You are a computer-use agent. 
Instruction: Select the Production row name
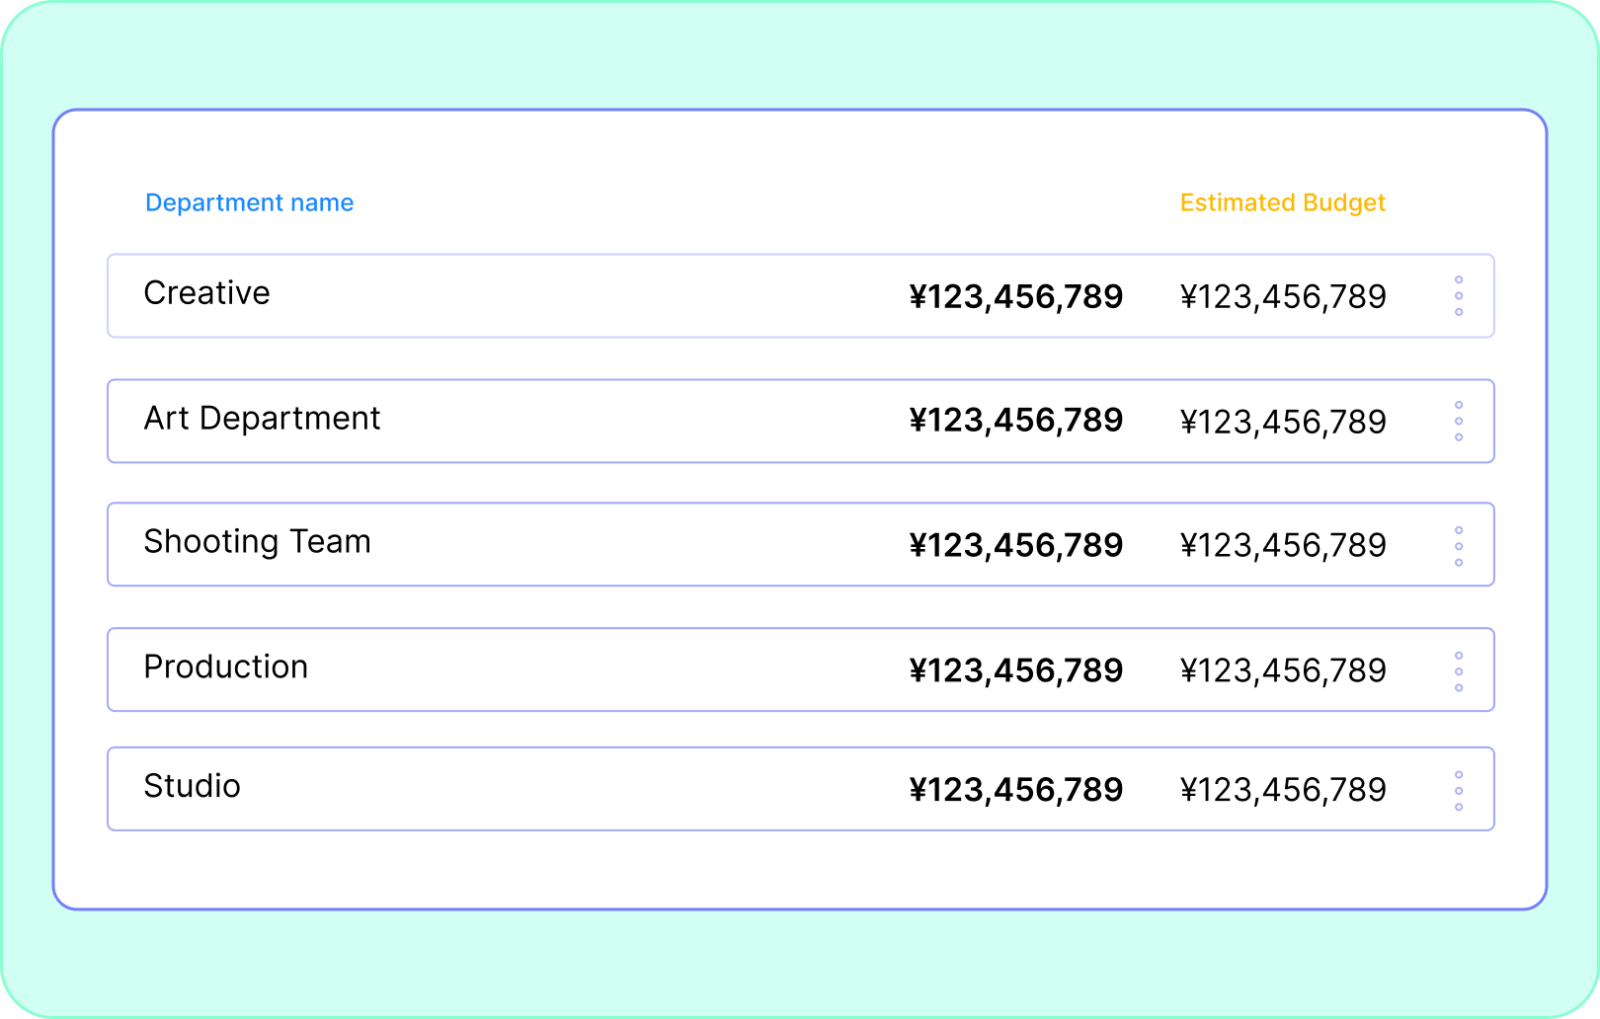click(226, 667)
